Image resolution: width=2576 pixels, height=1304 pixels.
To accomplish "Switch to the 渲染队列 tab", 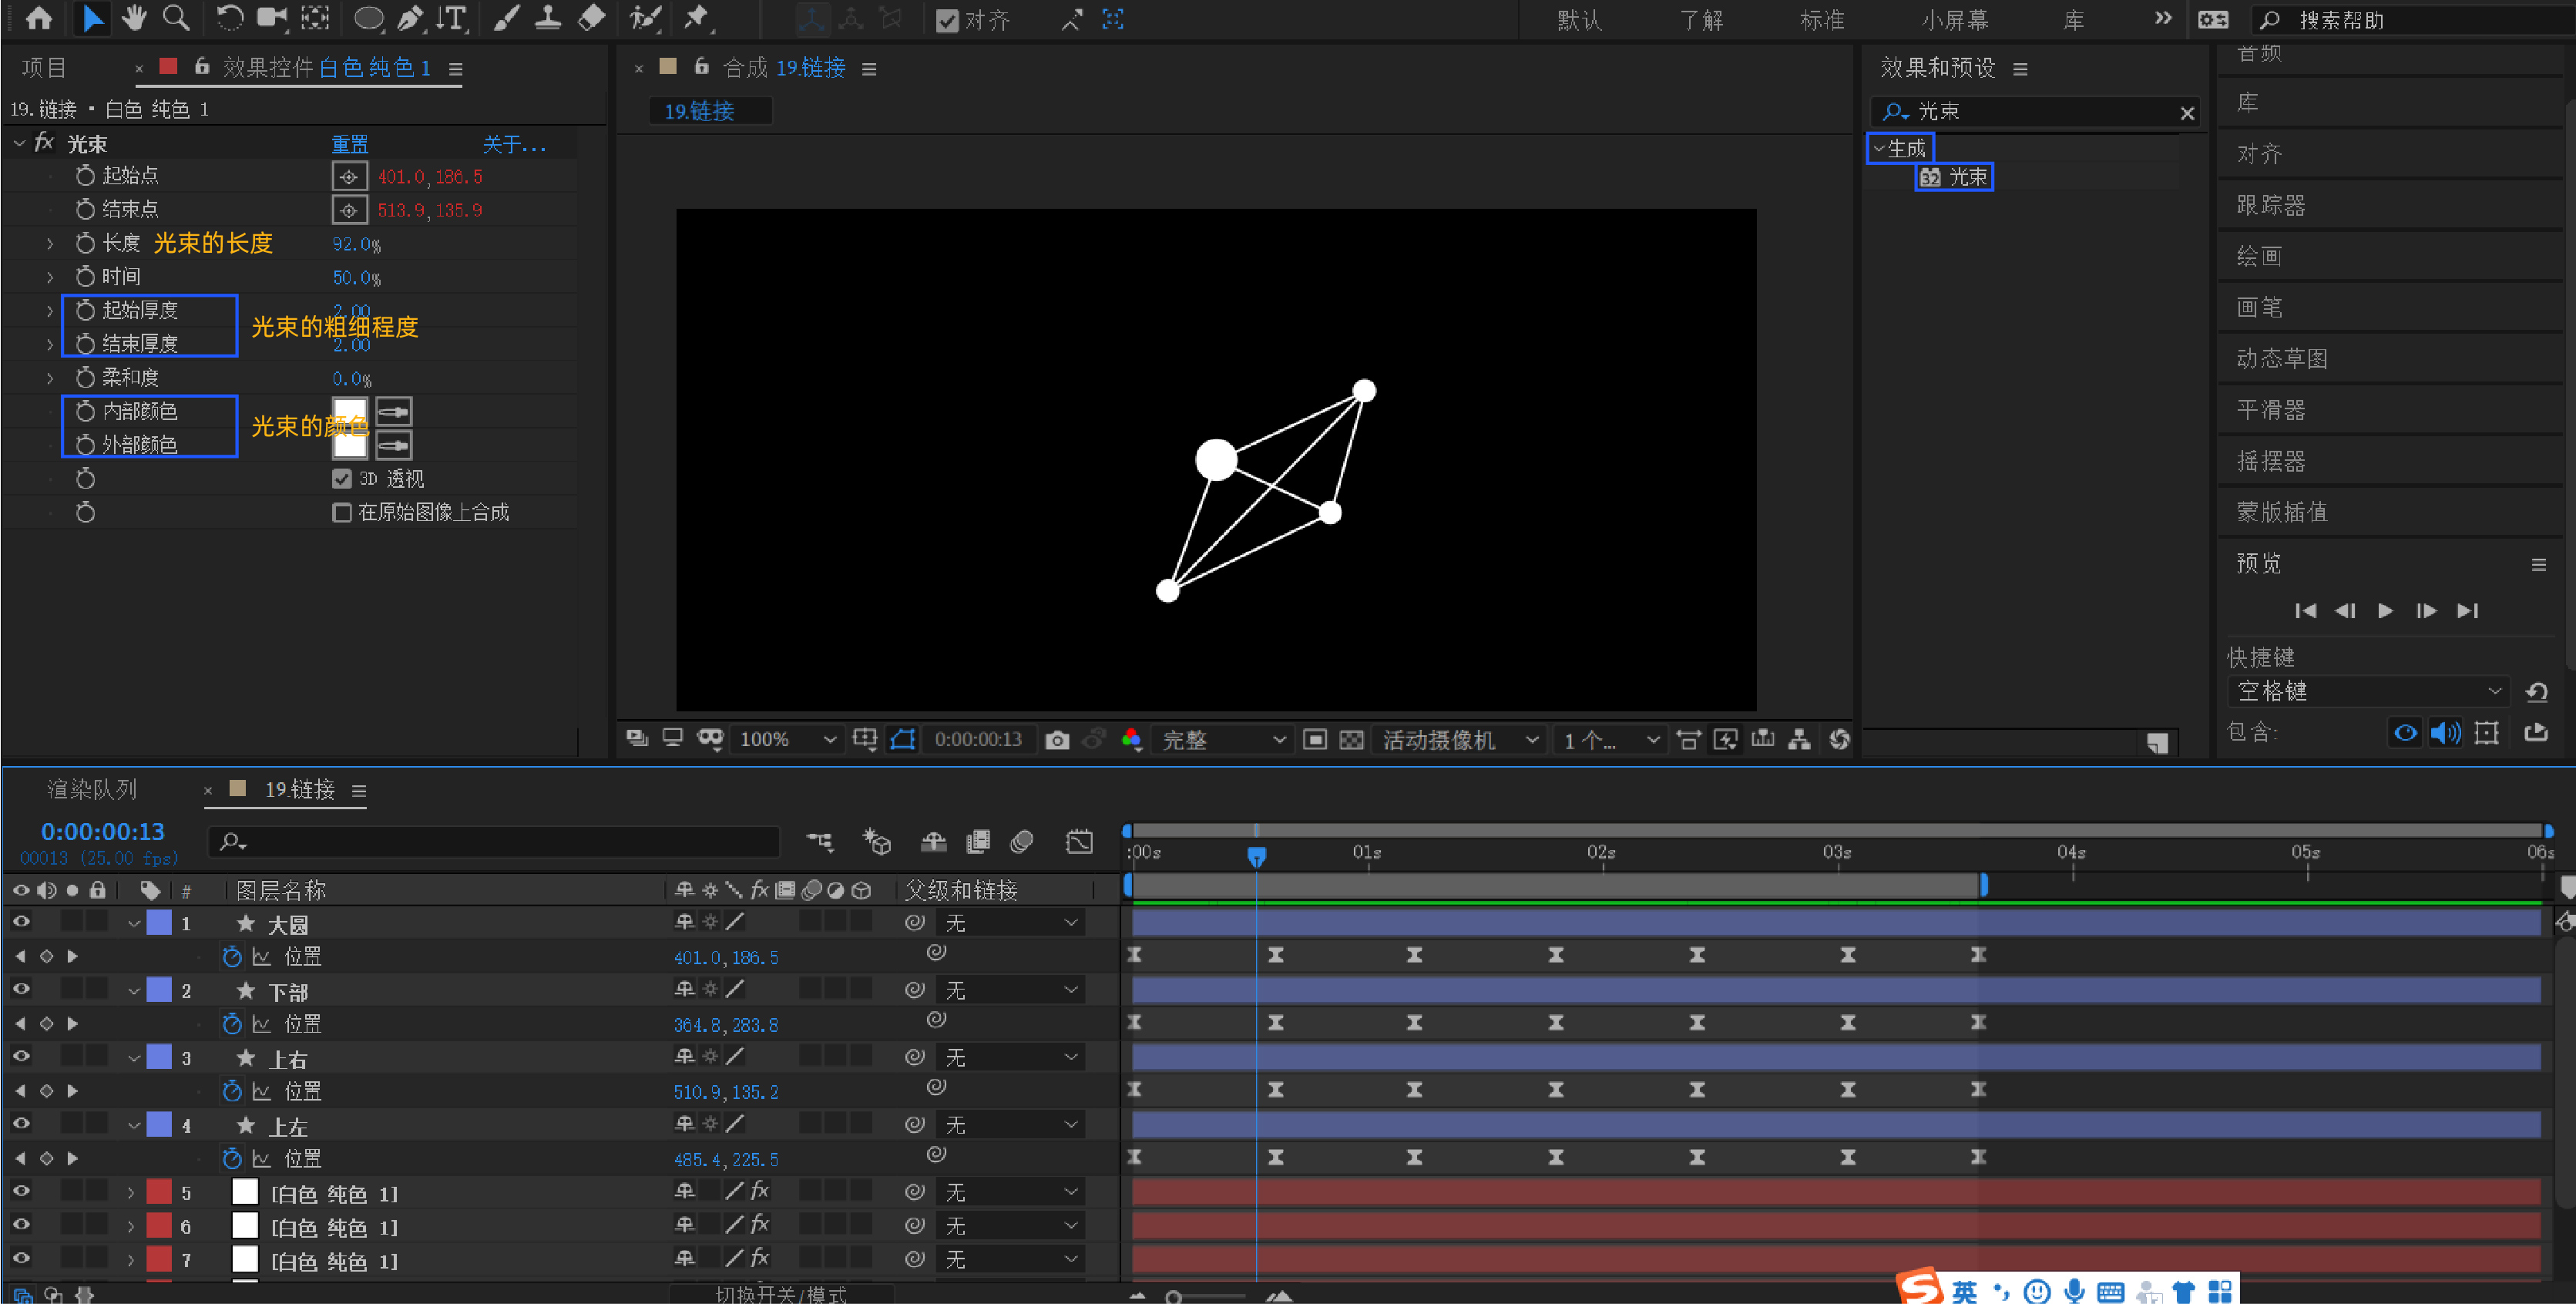I will click(x=92, y=790).
